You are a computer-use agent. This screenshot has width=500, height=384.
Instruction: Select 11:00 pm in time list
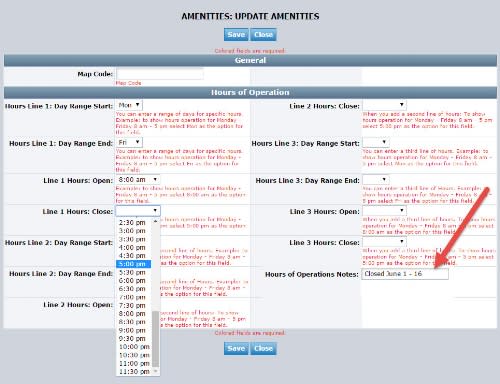[x=134, y=363]
